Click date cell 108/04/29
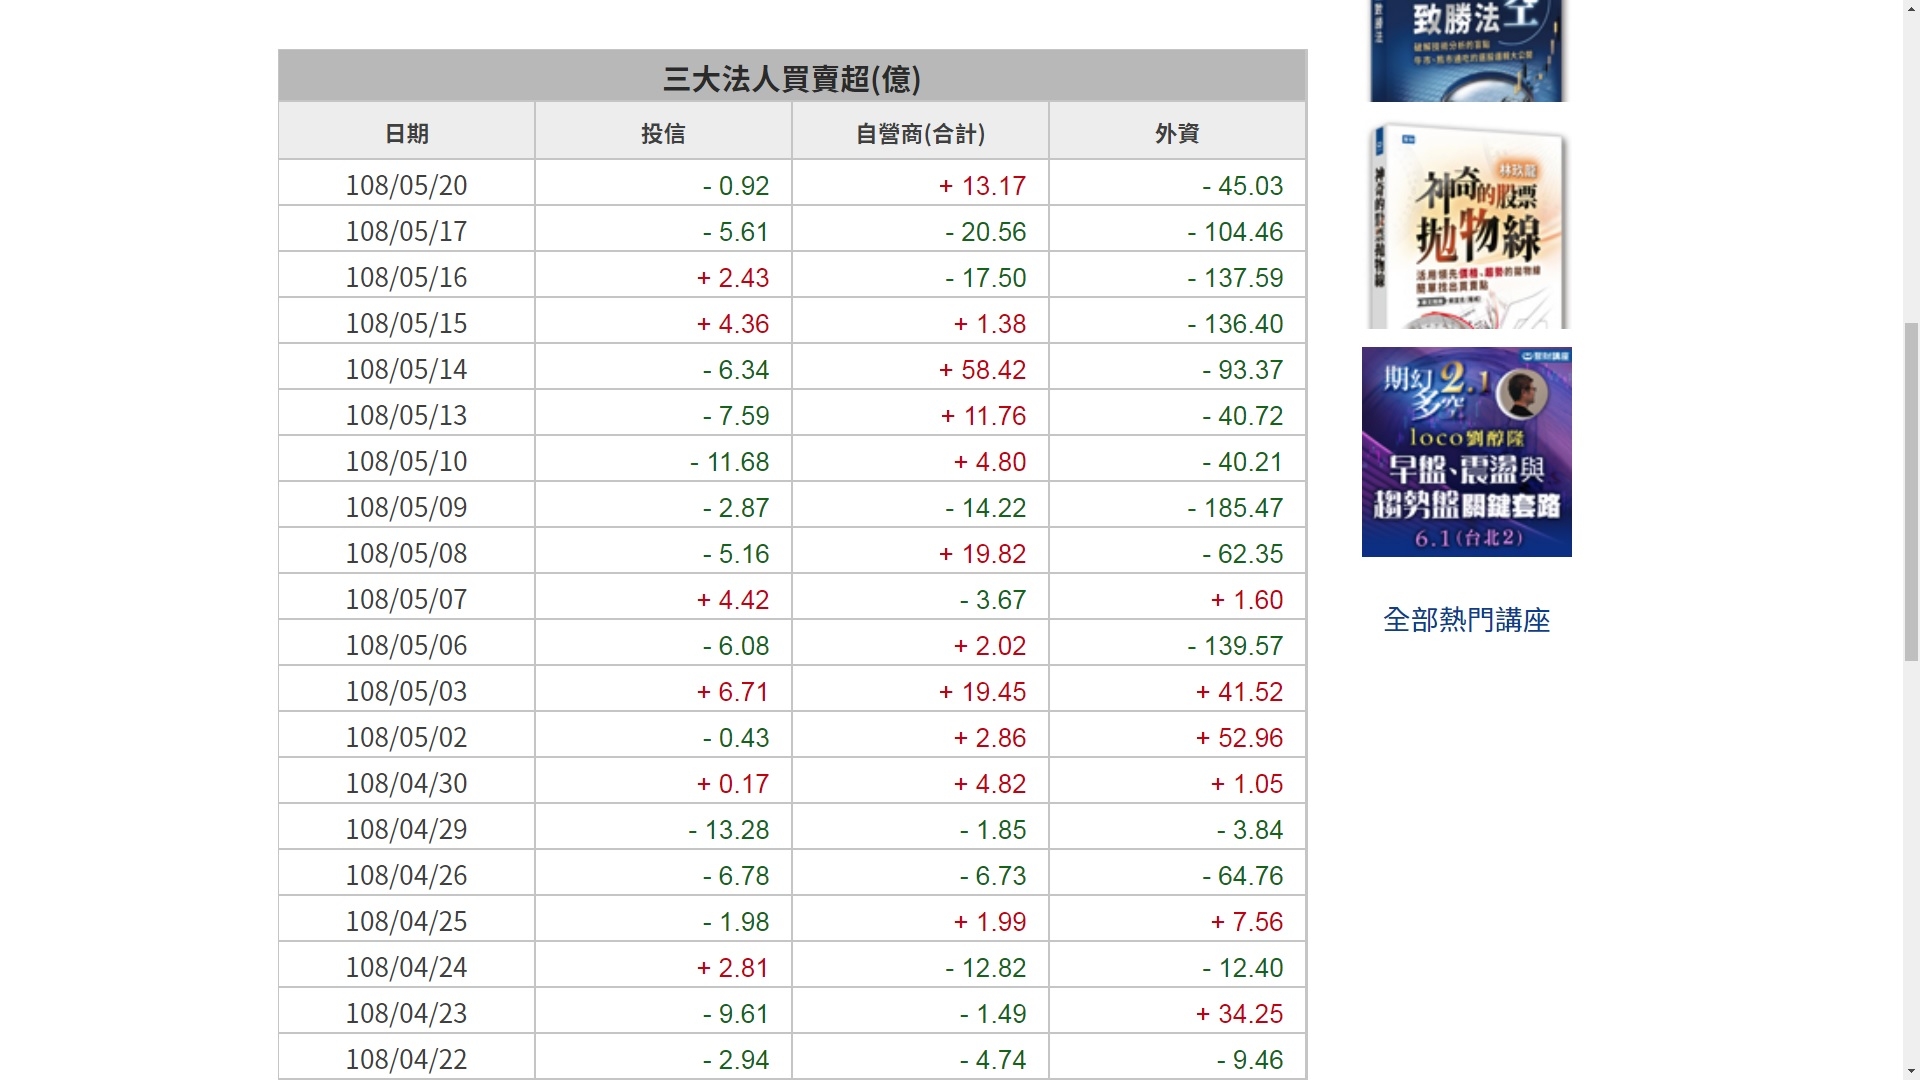The height and width of the screenshot is (1080, 1920). pos(406,829)
